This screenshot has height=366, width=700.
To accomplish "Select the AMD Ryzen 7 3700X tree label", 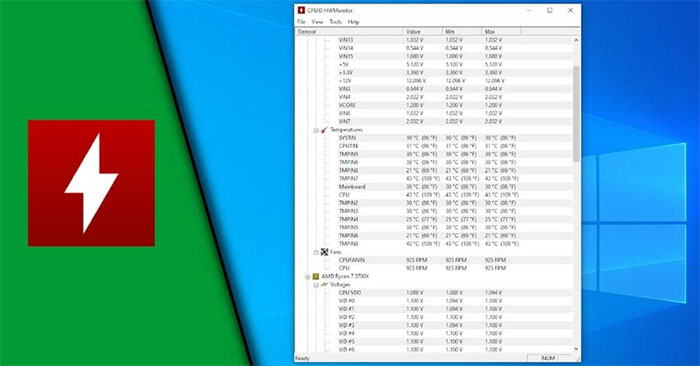I will [x=345, y=277].
